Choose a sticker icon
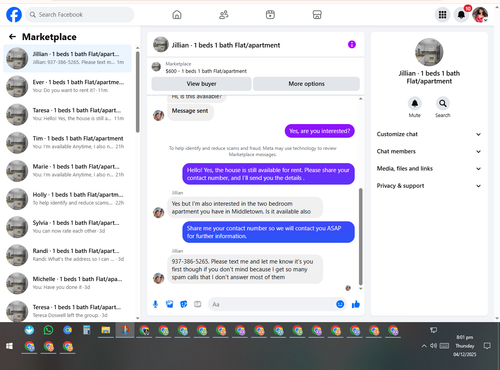500x370 pixels. (184, 304)
